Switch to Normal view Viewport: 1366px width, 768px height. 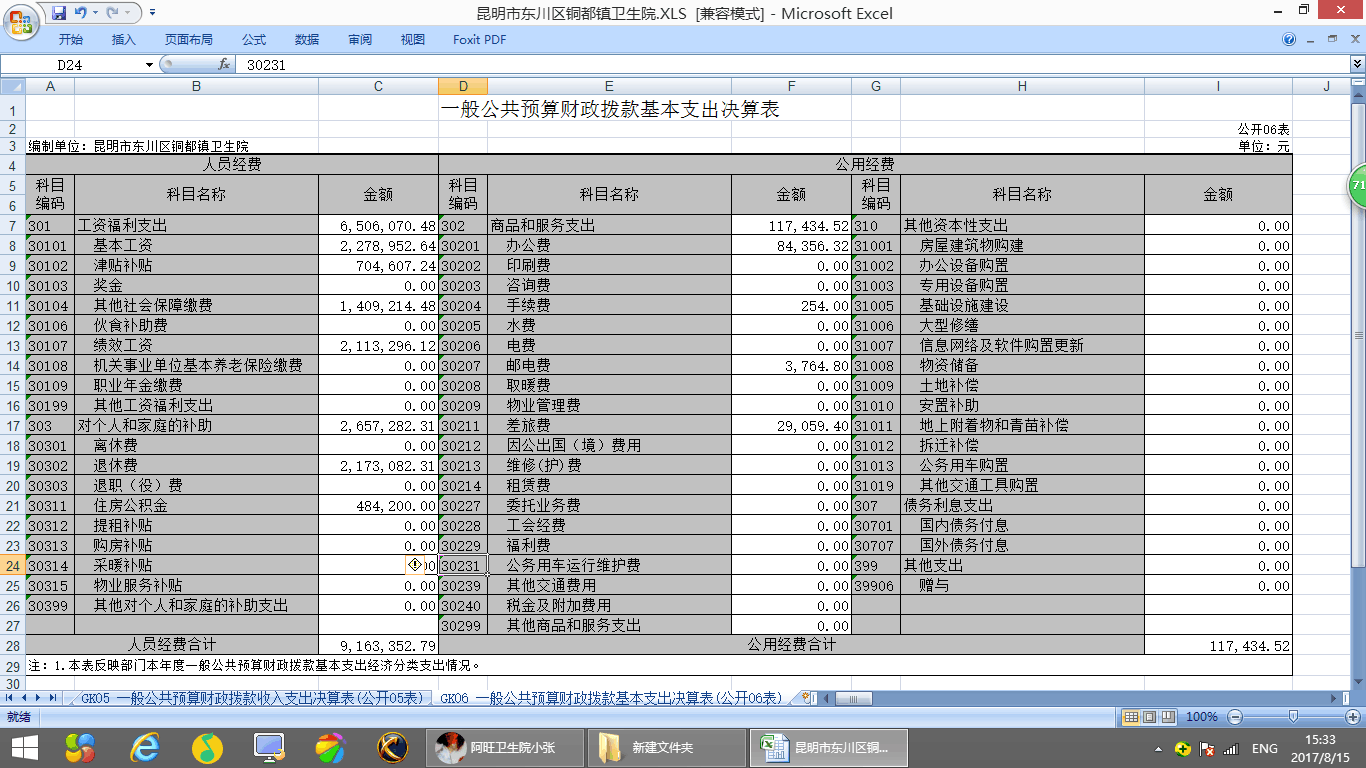[x=1131, y=717]
